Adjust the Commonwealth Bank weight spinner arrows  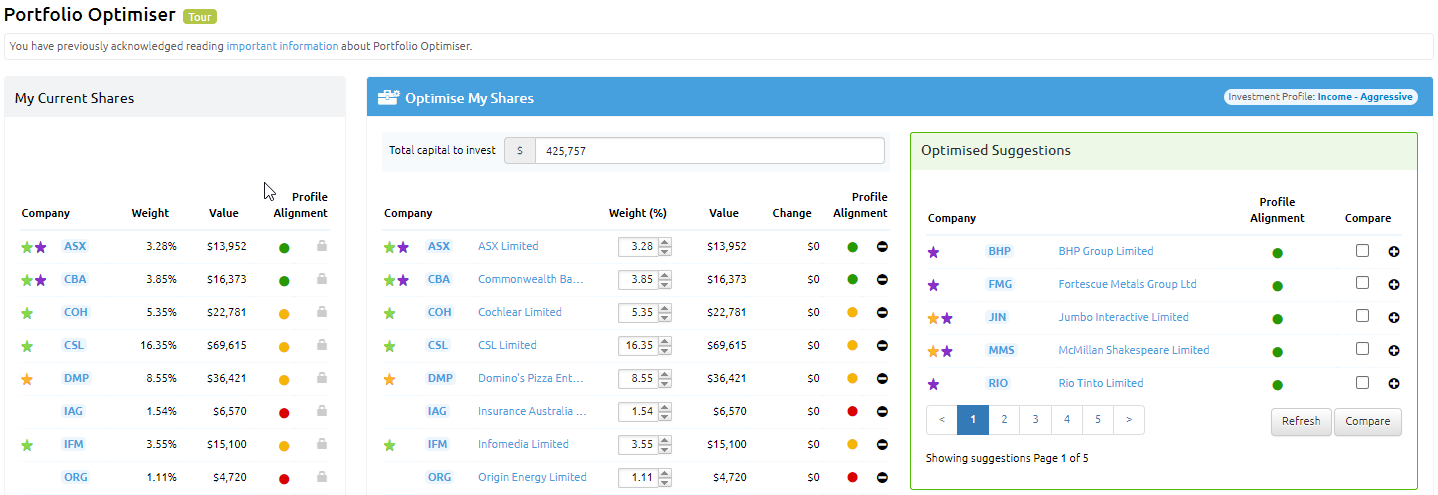click(x=665, y=280)
